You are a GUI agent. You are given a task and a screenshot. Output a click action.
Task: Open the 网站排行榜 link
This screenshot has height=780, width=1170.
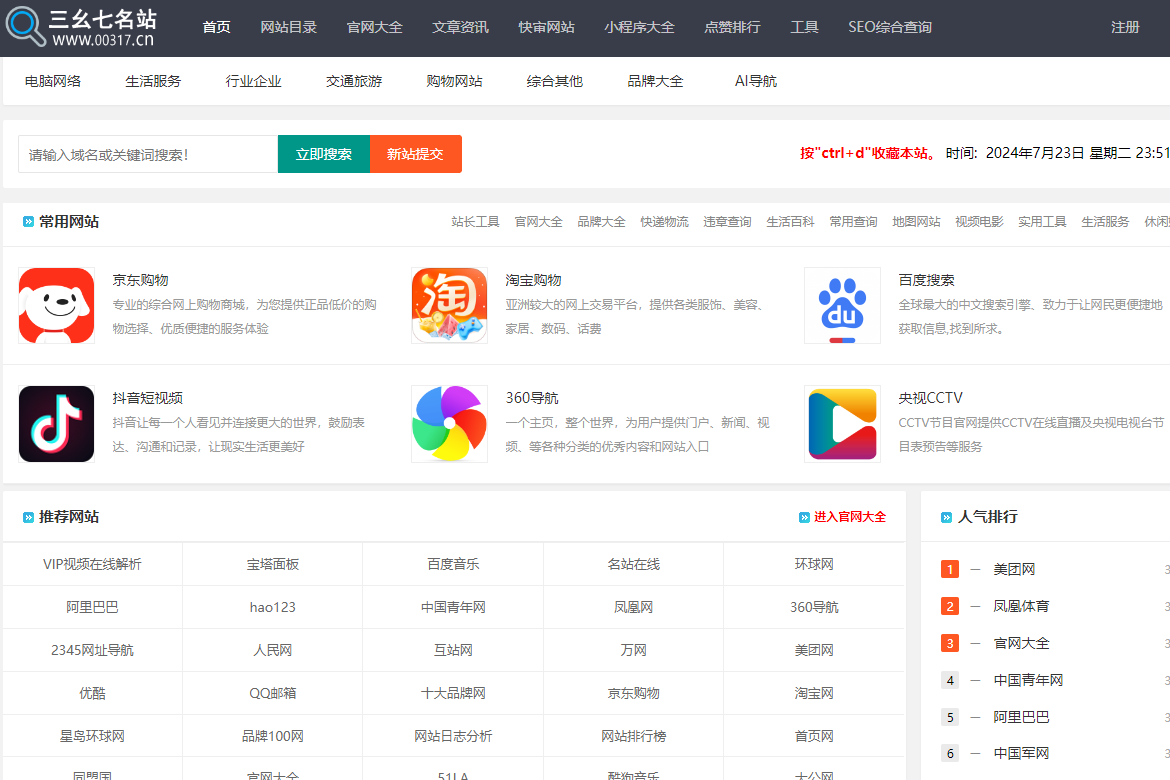tap(634, 737)
